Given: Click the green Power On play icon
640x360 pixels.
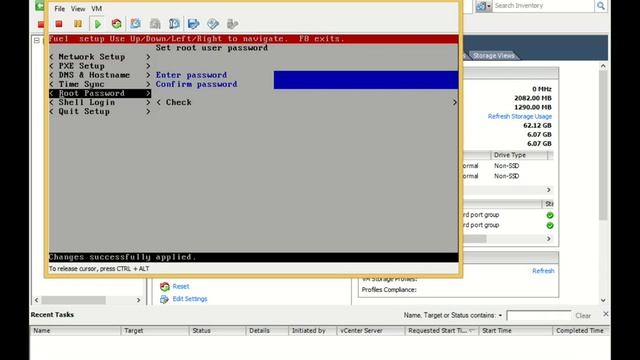Looking at the screenshot, I should point(98,24).
